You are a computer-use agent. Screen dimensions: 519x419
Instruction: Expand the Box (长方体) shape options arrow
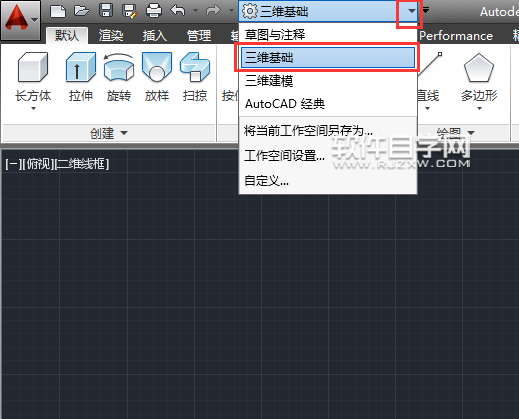pyautogui.click(x=33, y=108)
